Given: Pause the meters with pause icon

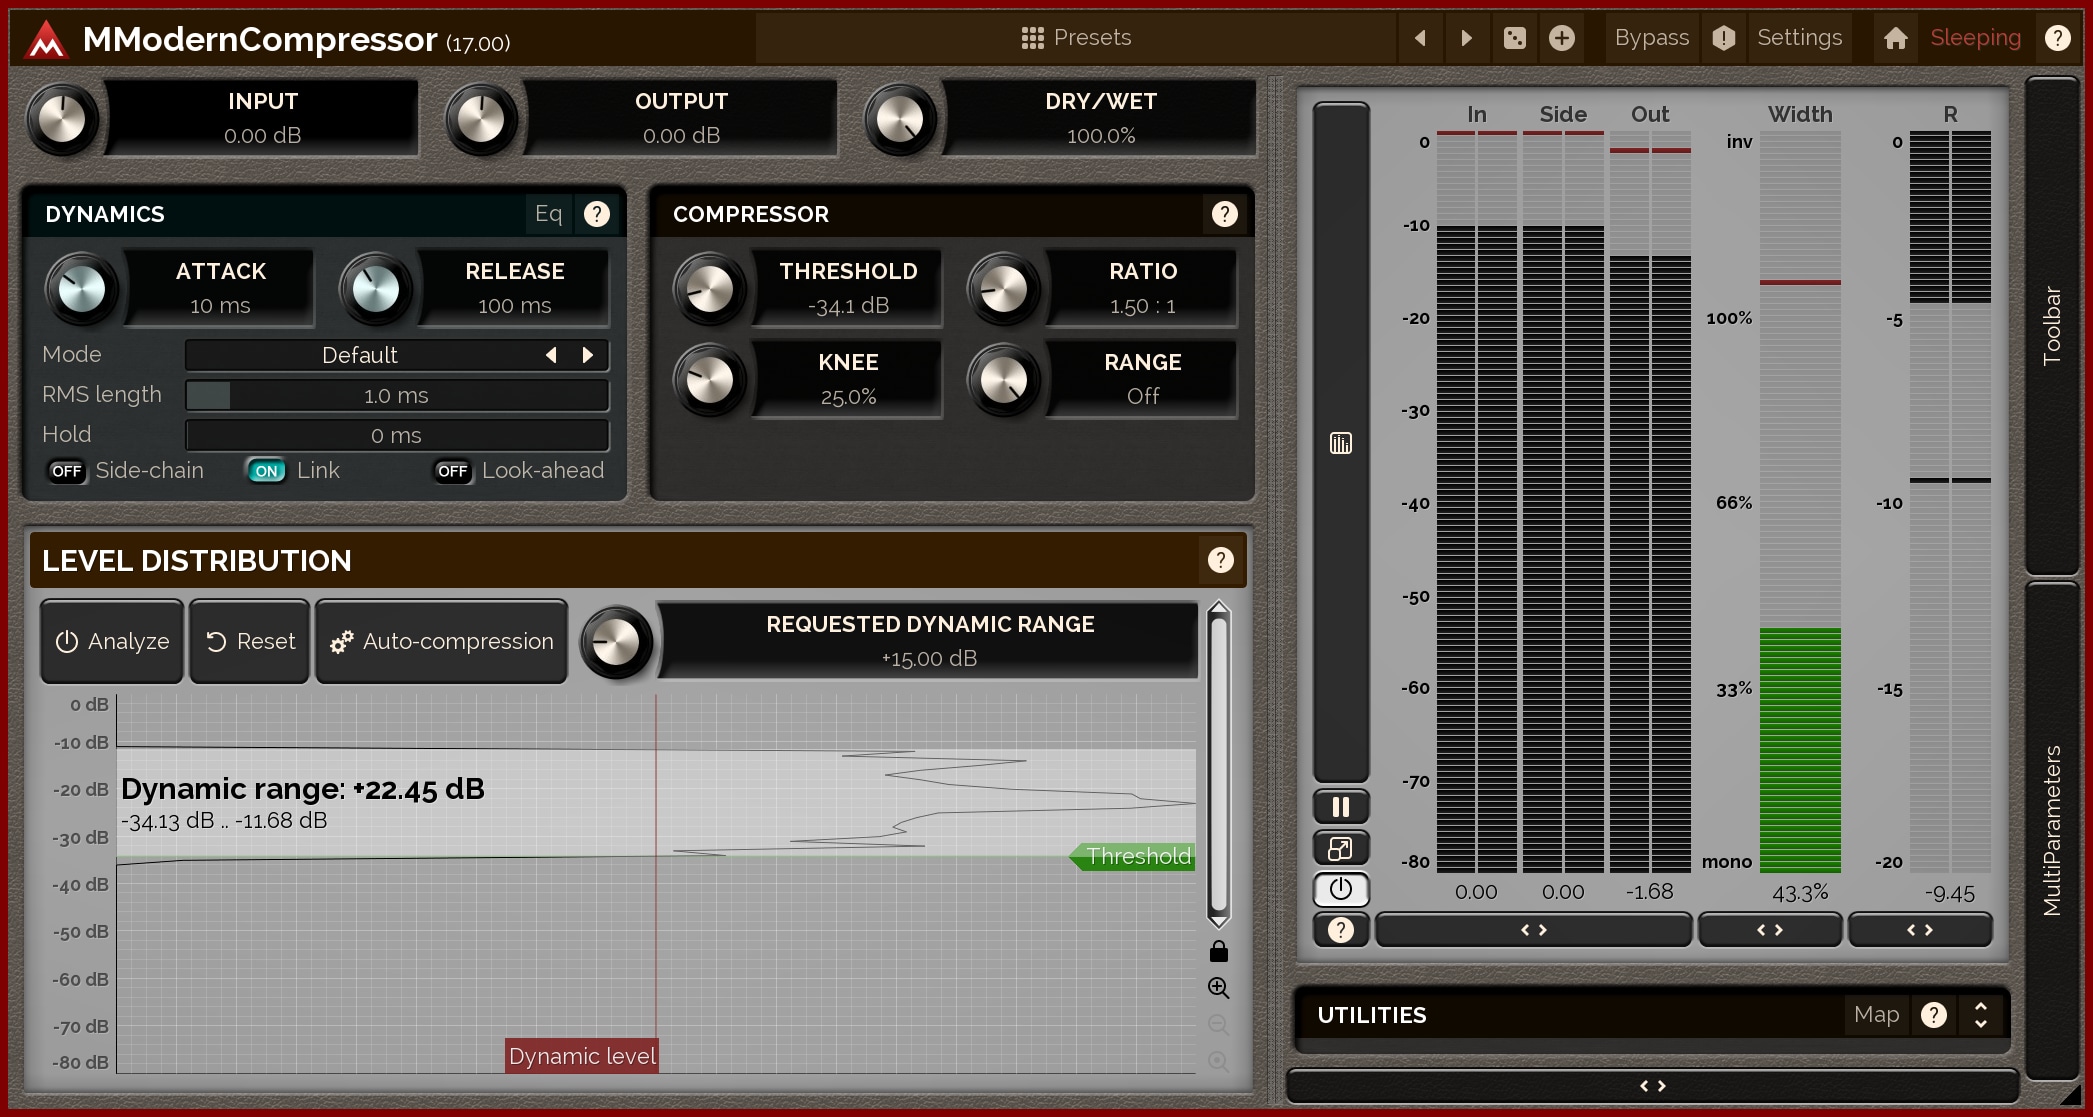Looking at the screenshot, I should [x=1340, y=807].
